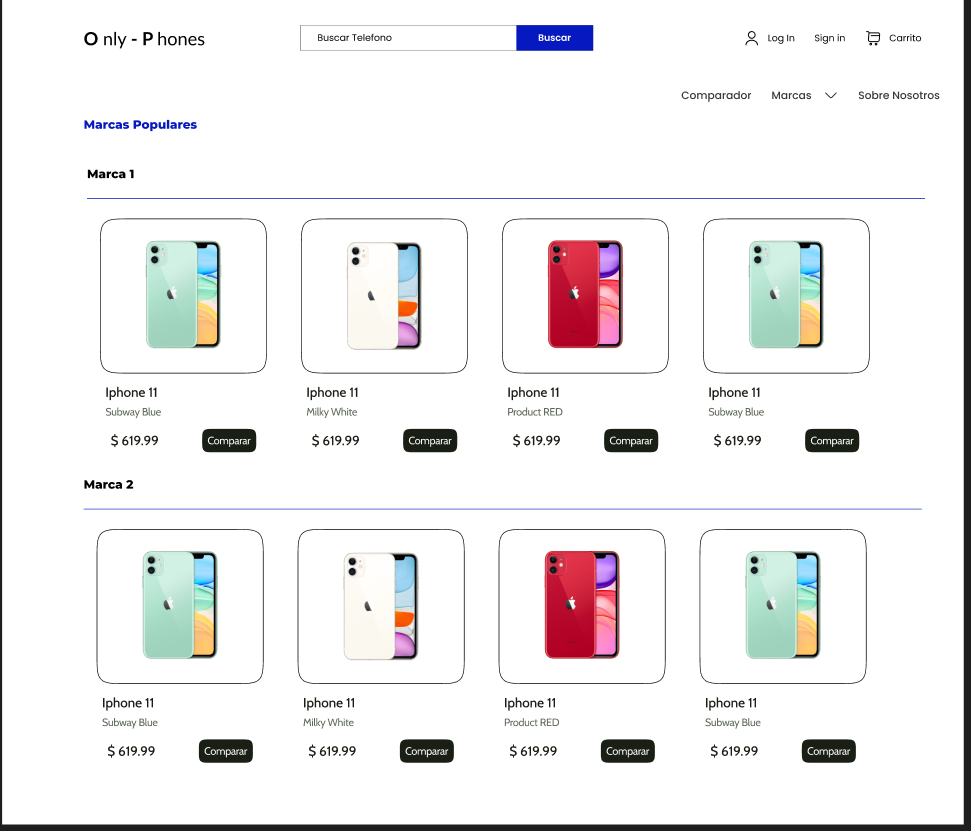Compare the Product RED iPhone 11 in Marca 1
Image resolution: width=971 pixels, height=831 pixels.
[631, 440]
